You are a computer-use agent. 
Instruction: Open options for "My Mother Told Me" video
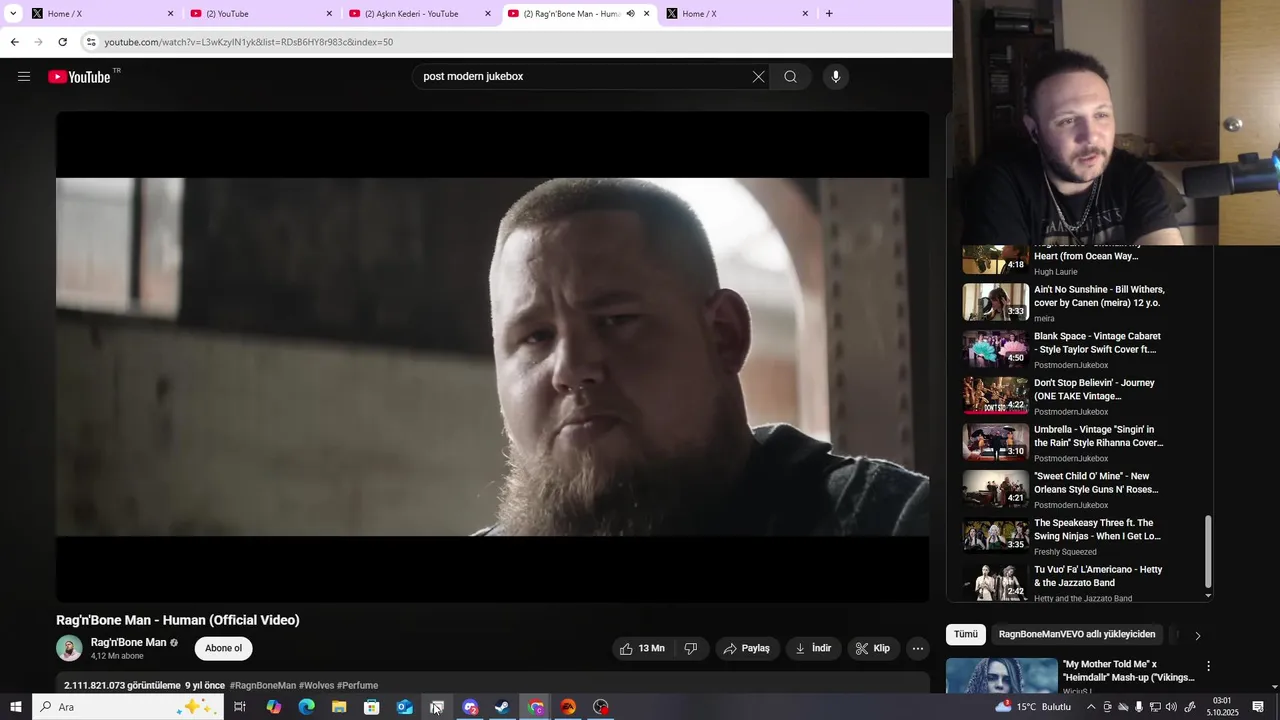coord(1208,666)
